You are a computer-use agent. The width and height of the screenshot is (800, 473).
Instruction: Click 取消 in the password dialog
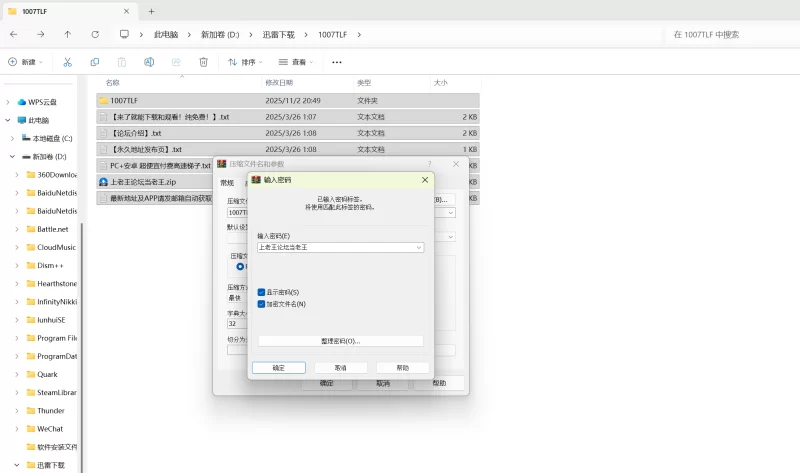(340, 367)
